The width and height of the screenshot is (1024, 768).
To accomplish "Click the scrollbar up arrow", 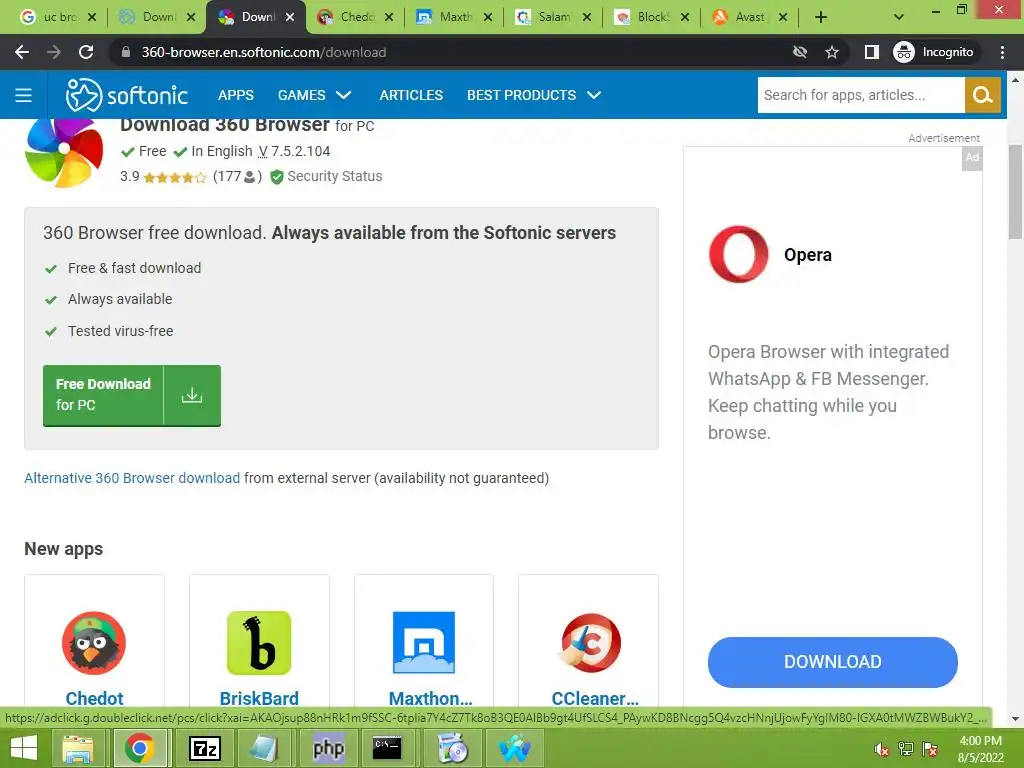I will click(1015, 80).
